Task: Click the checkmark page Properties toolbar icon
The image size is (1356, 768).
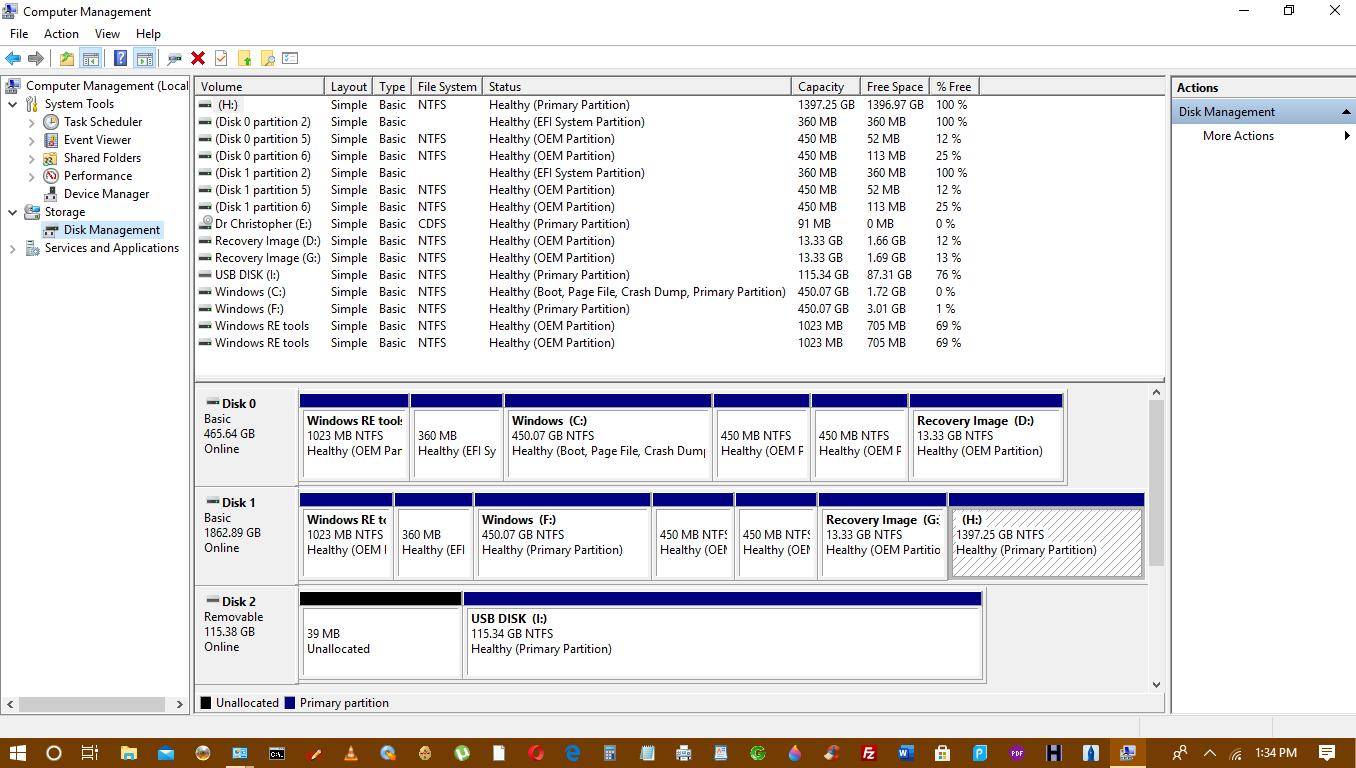Action: [221, 58]
